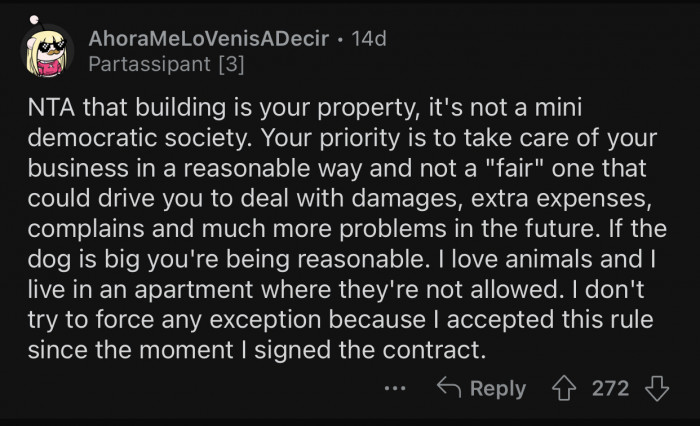The image size is (700, 426).
Task: Open the commenter's avatar picture
Action: [x=46, y=53]
